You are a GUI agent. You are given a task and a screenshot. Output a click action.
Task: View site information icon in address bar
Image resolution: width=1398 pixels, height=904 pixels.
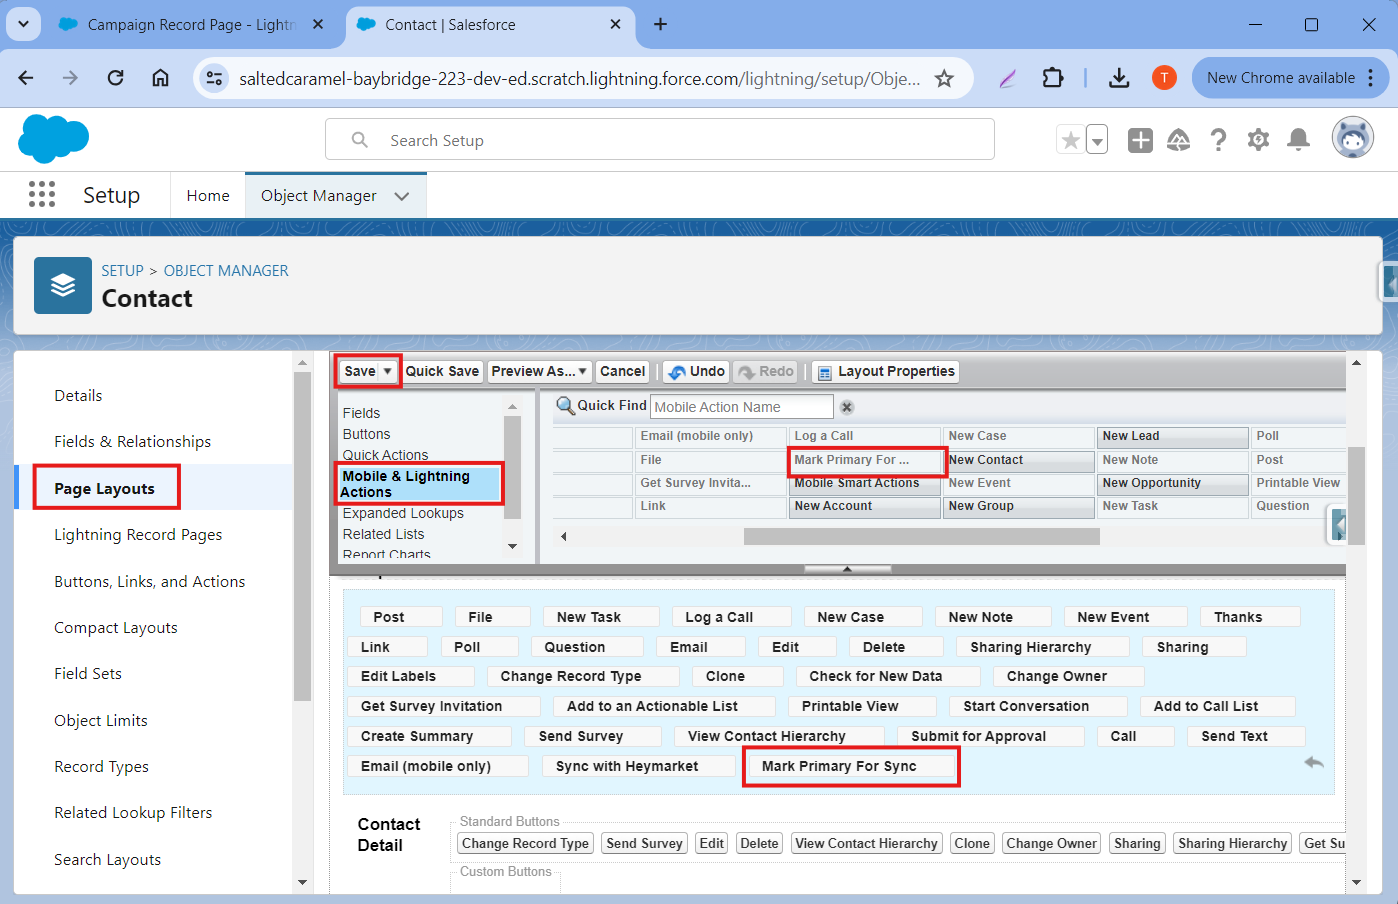coord(214,78)
